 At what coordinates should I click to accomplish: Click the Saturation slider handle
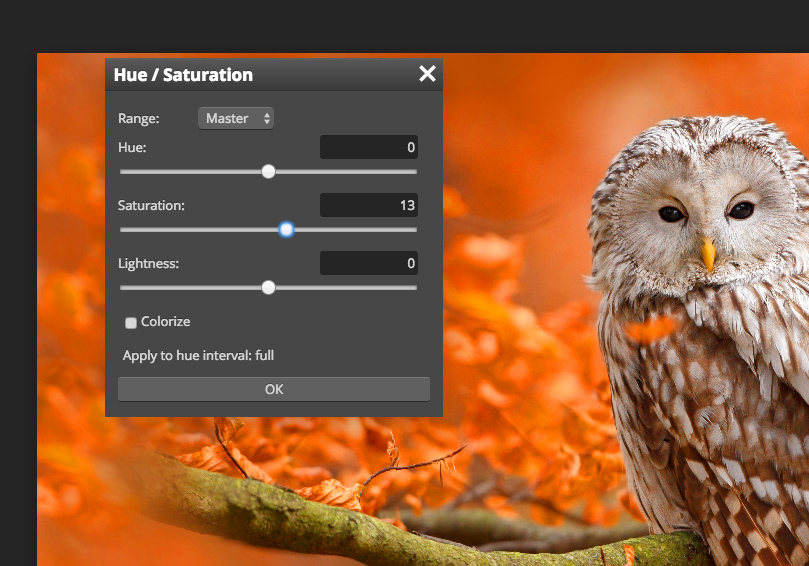pyautogui.click(x=287, y=230)
